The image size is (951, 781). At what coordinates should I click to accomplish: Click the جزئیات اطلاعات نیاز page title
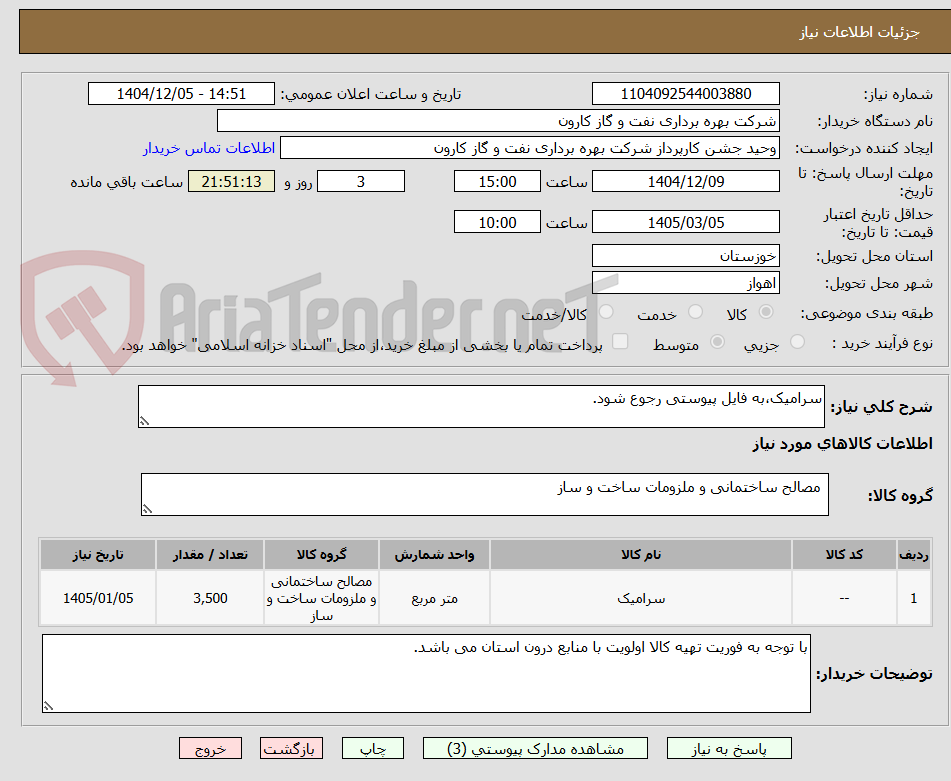click(859, 32)
